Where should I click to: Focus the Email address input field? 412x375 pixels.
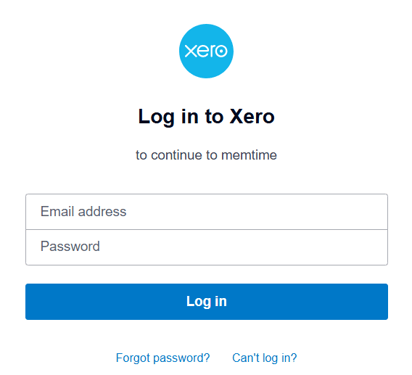(206, 212)
